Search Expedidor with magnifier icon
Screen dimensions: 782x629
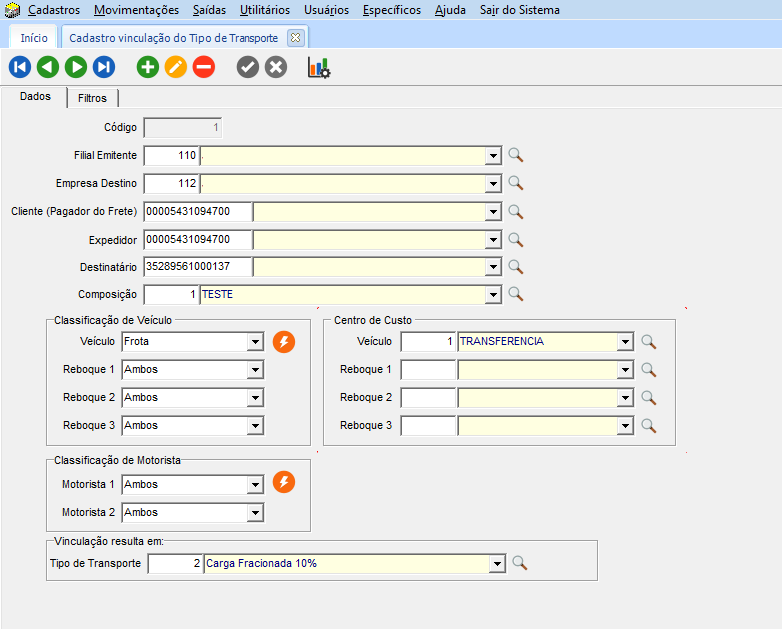(516, 239)
